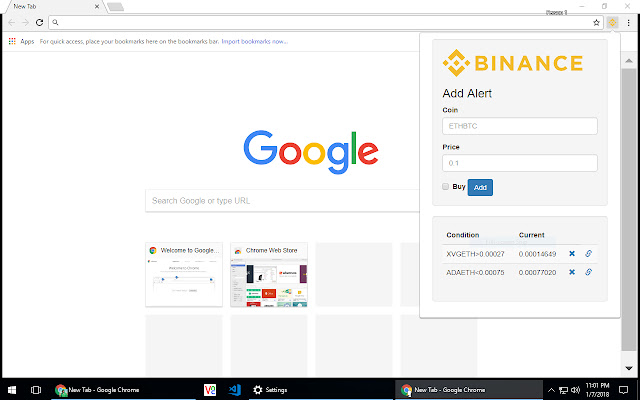Switch to active Chrome taskbar window
Image resolution: width=640 pixels, height=400 pixels.
[469, 390]
